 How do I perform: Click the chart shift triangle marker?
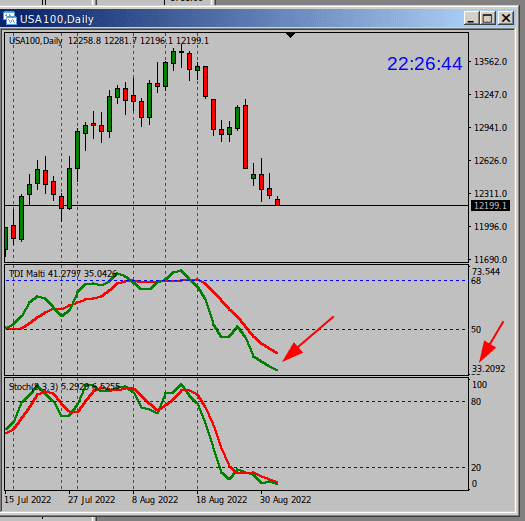[x=291, y=35]
